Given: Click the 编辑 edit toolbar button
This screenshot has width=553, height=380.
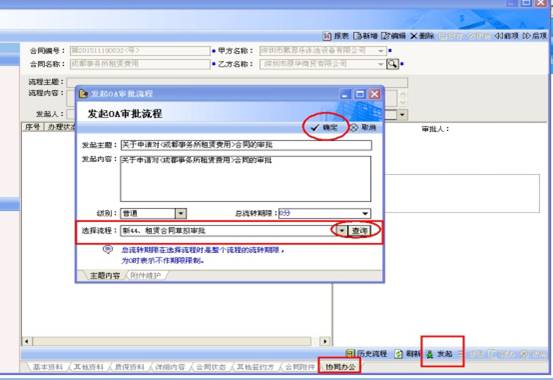Looking at the screenshot, I should (394, 36).
